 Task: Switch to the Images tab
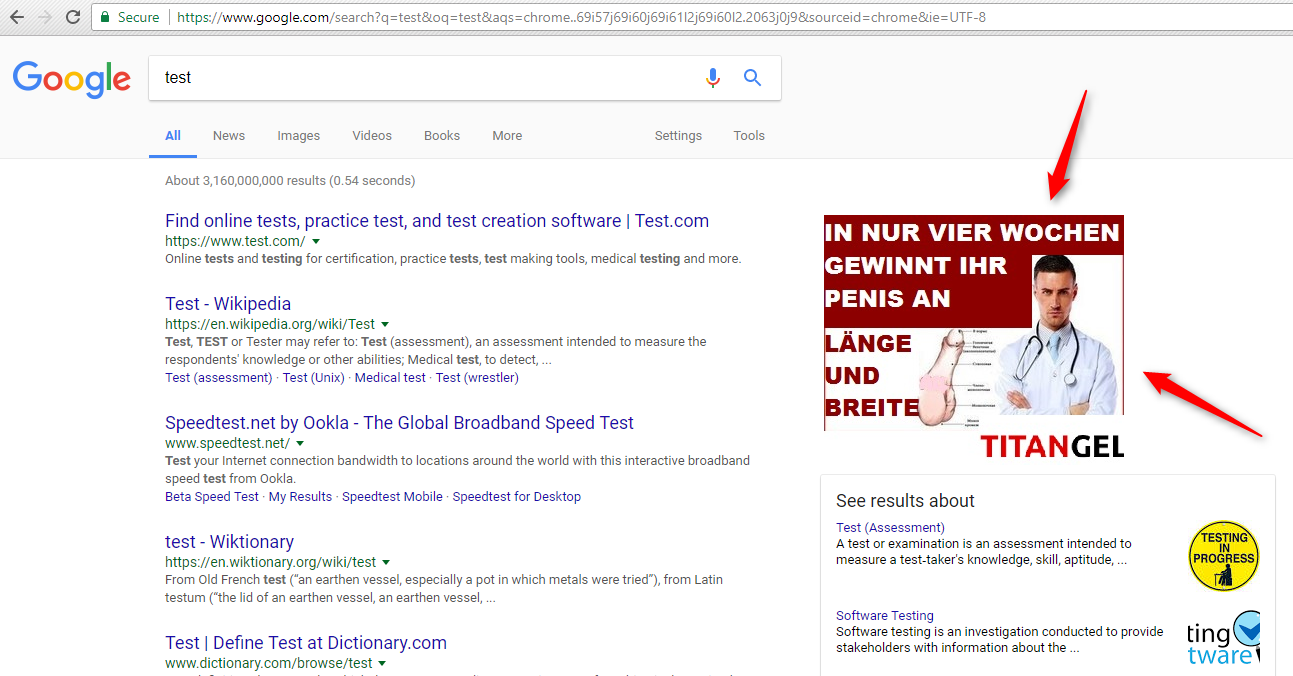click(298, 136)
